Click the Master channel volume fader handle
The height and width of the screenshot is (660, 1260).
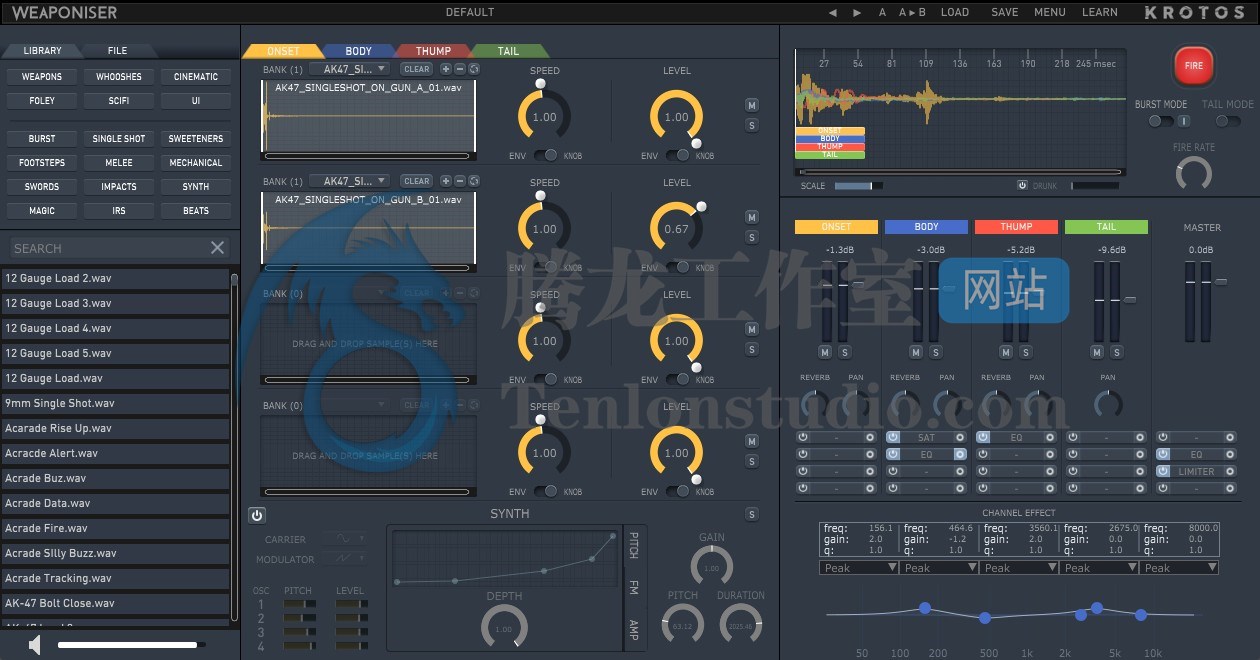tap(1221, 282)
